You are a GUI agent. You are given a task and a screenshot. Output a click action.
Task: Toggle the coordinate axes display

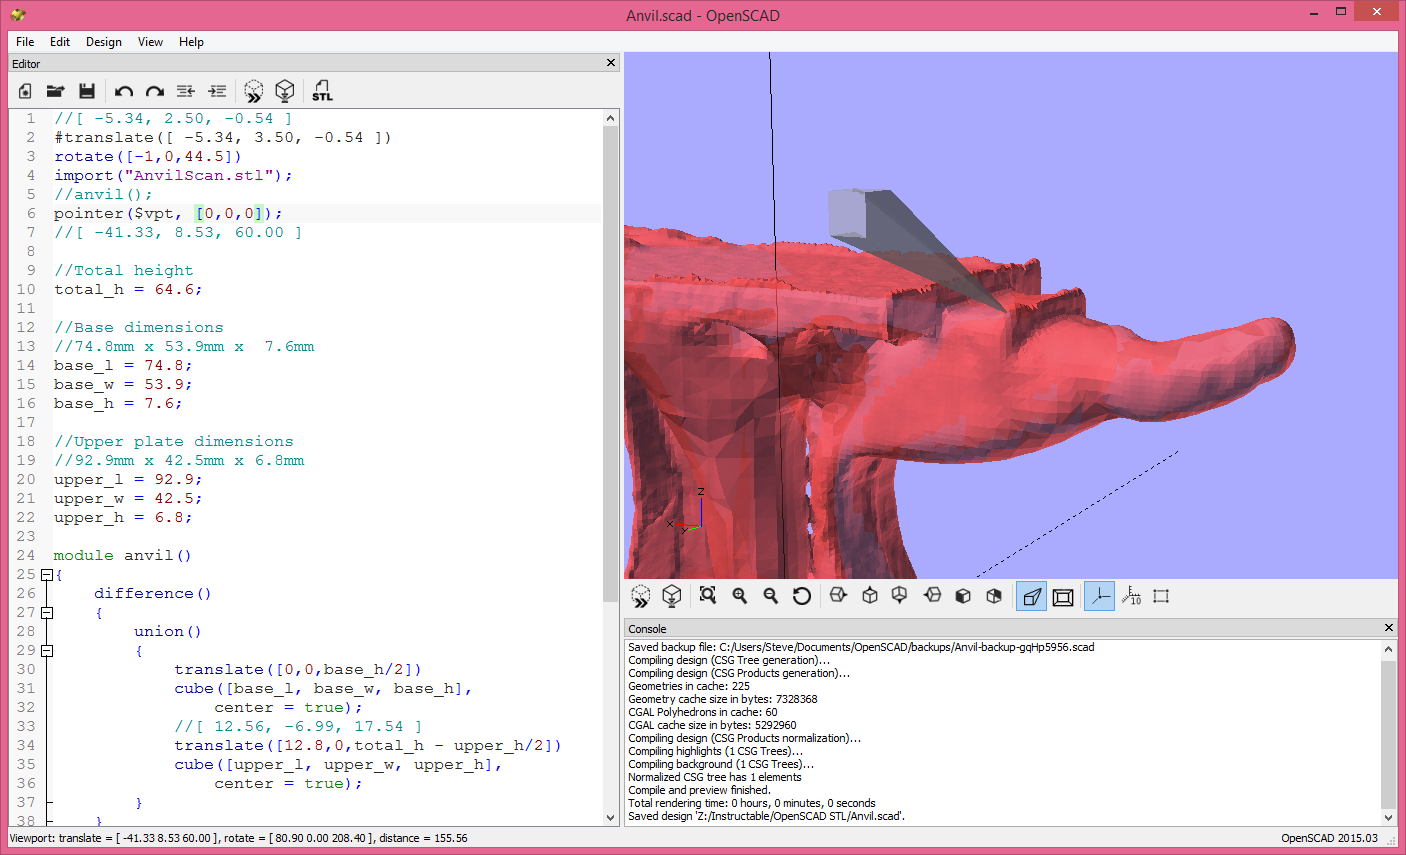(x=1099, y=595)
